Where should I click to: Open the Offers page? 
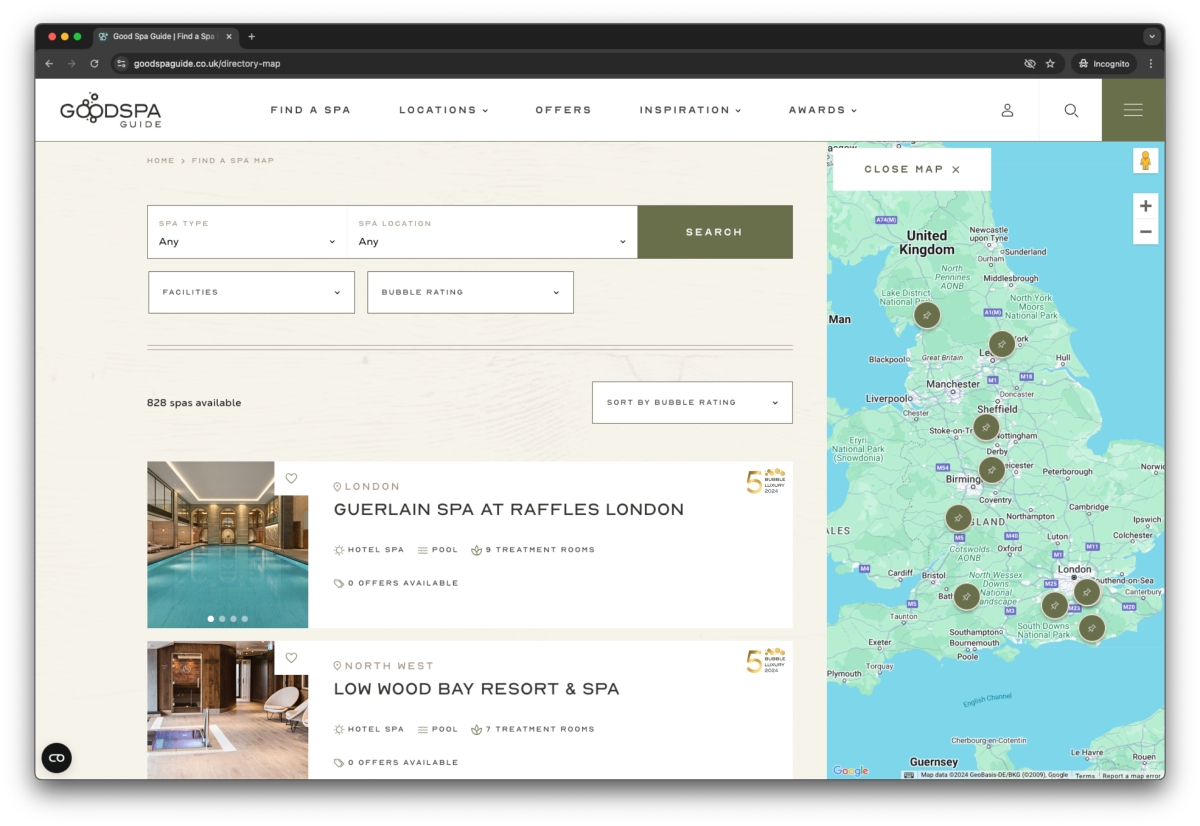[x=563, y=110]
